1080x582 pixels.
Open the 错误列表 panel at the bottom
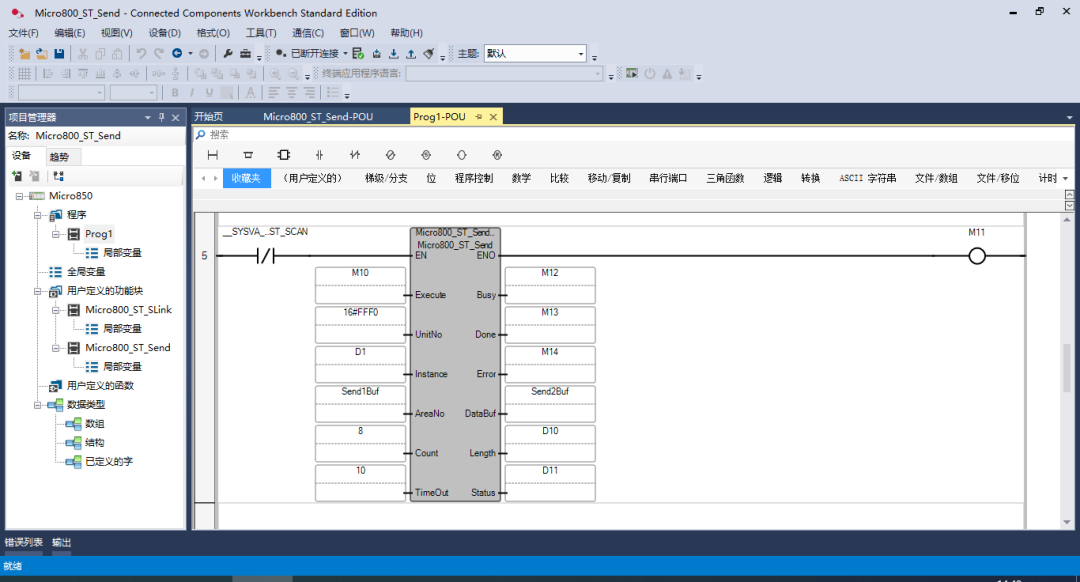coord(24,542)
